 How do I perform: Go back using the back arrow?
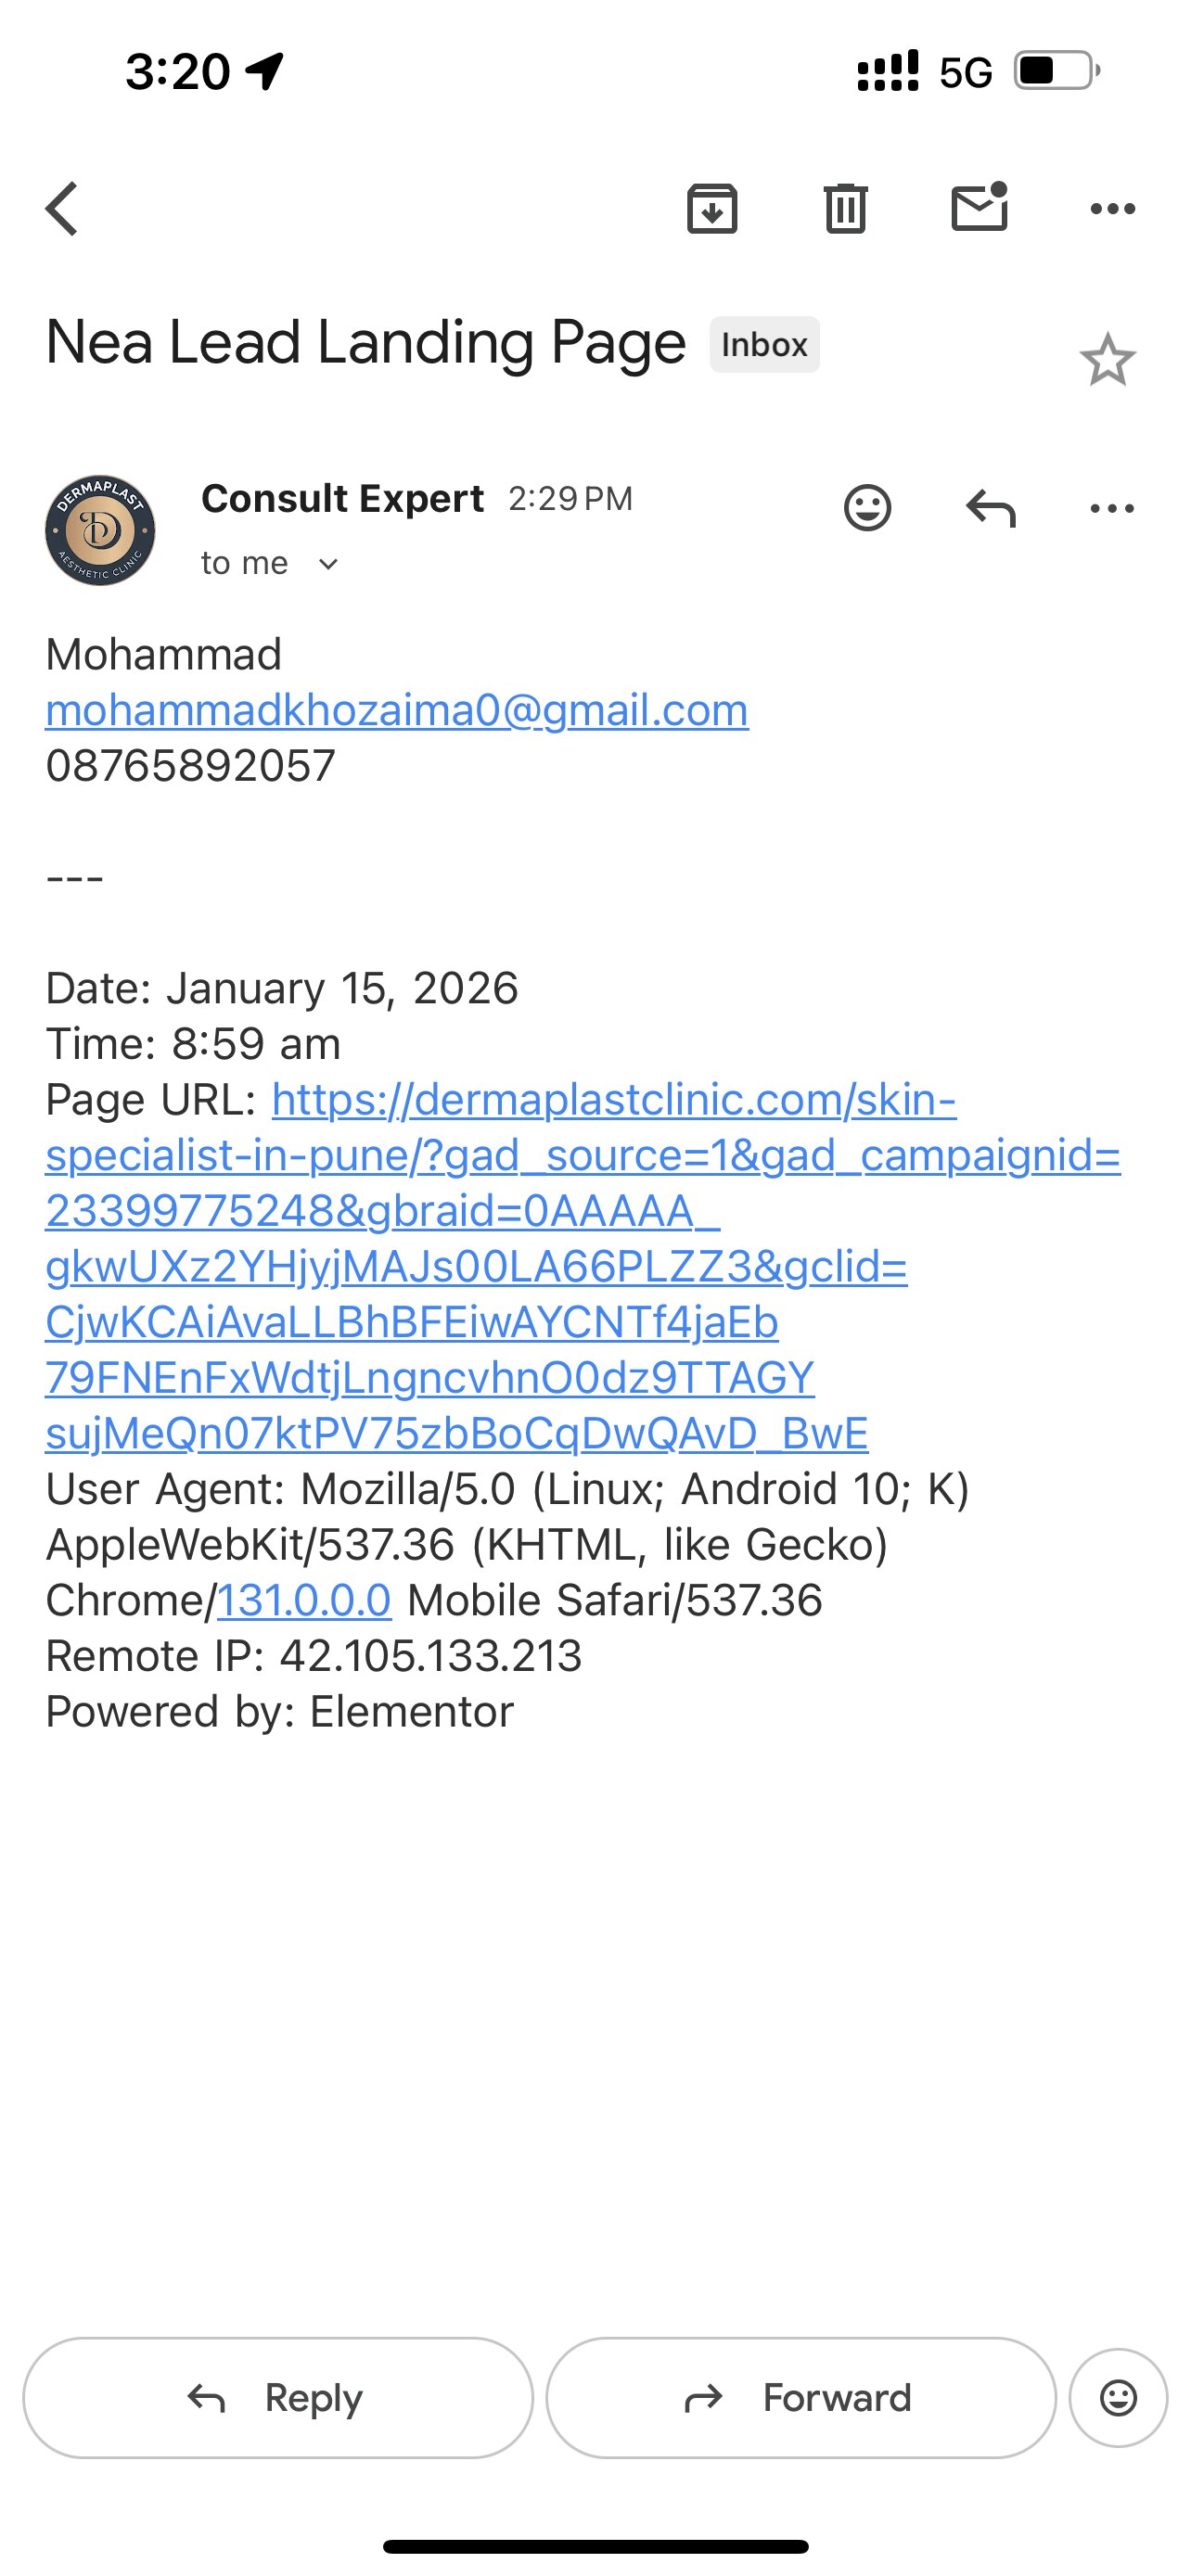coord(62,209)
